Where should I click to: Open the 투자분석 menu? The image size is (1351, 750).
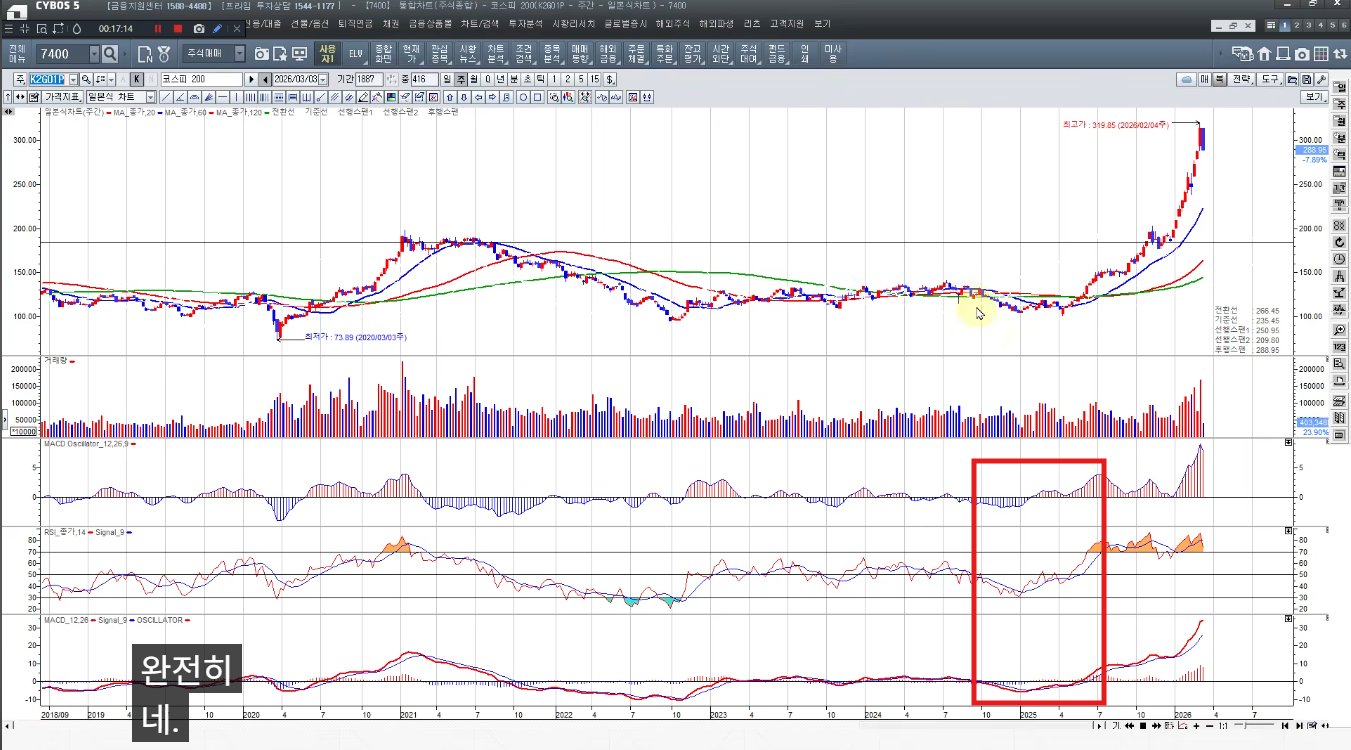pos(525,23)
